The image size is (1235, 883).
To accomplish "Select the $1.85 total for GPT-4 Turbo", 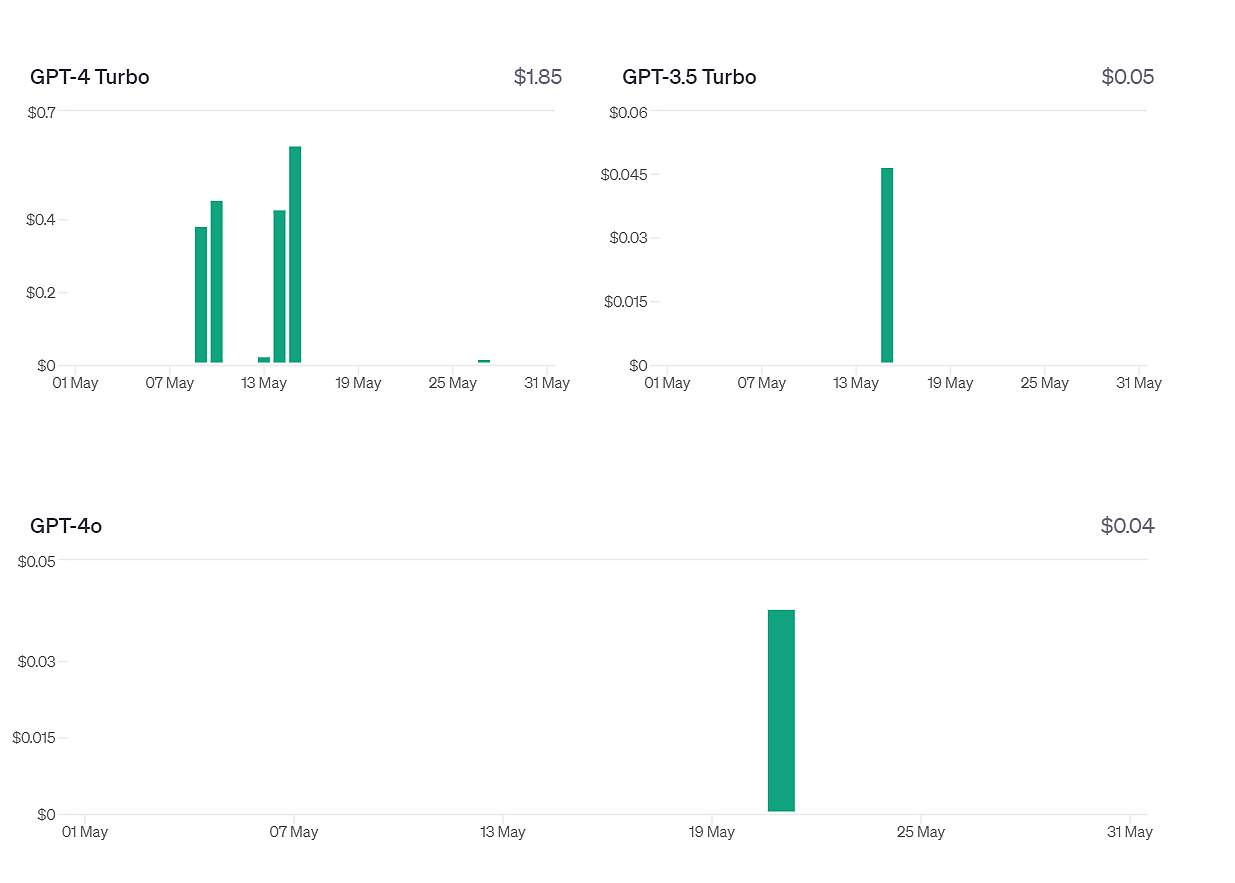I will point(538,77).
